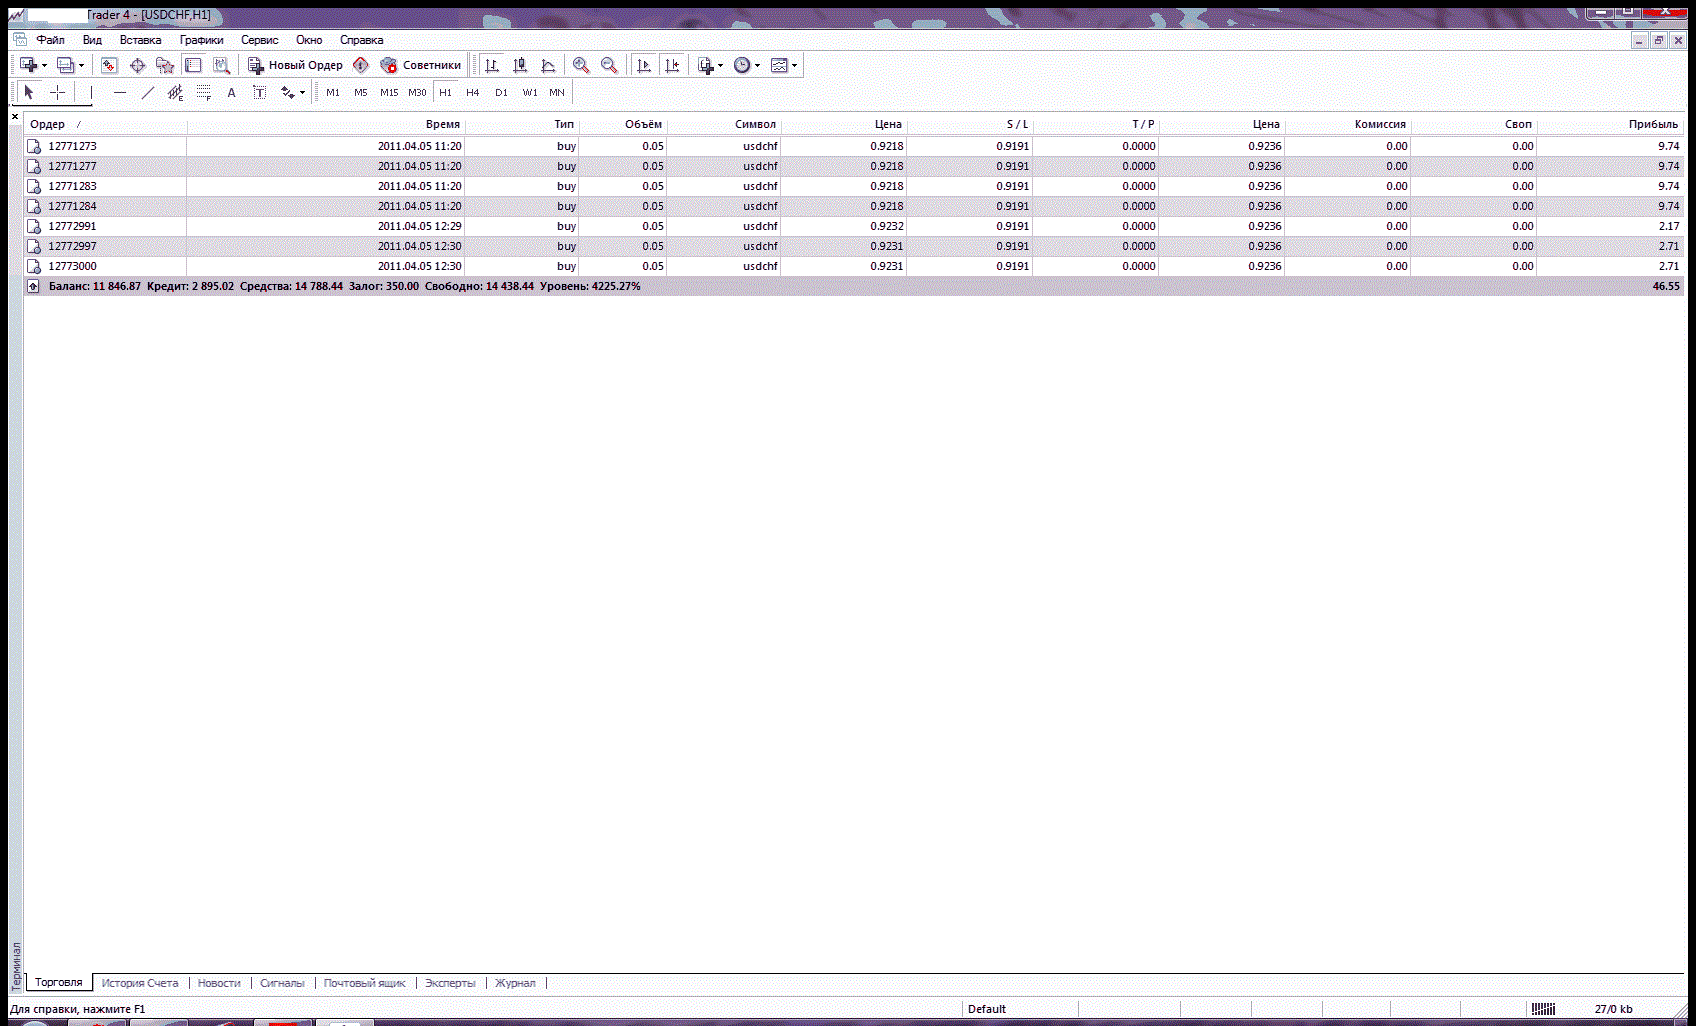Toggle chart shift icon
Viewport: 1696px width, 1026px height.
pos(672,65)
